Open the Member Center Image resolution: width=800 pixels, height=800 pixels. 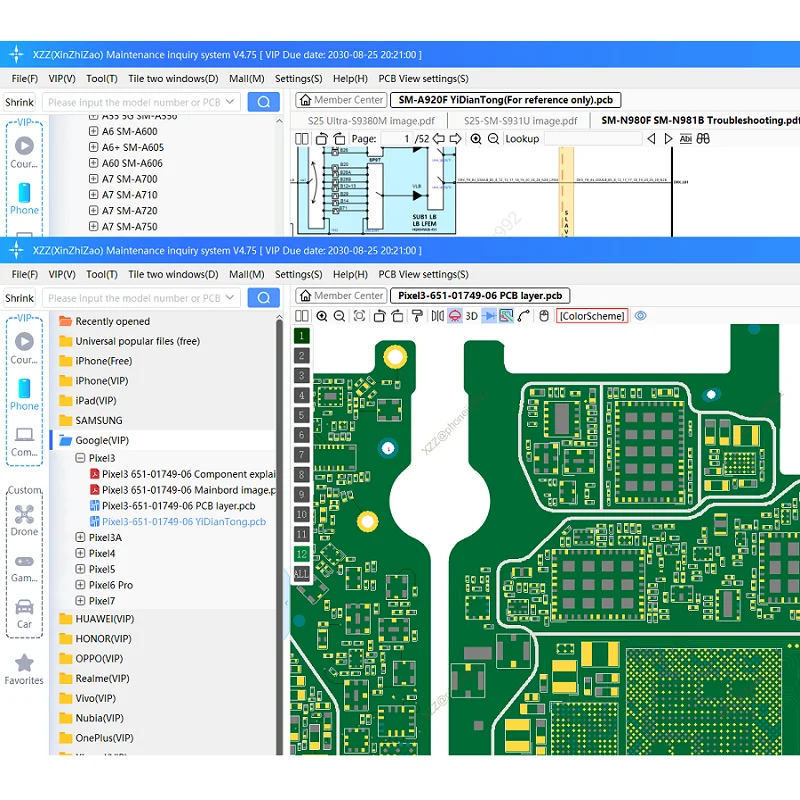click(340, 295)
